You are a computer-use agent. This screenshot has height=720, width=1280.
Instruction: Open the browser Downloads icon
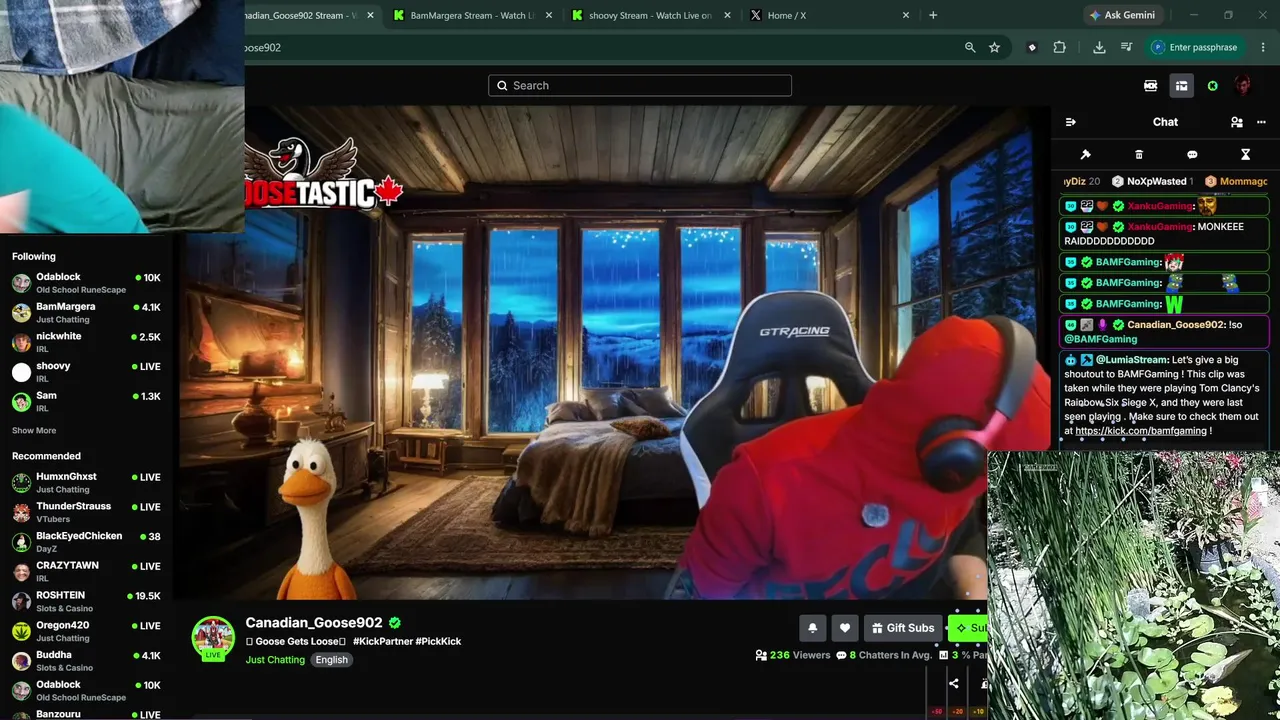point(1099,47)
